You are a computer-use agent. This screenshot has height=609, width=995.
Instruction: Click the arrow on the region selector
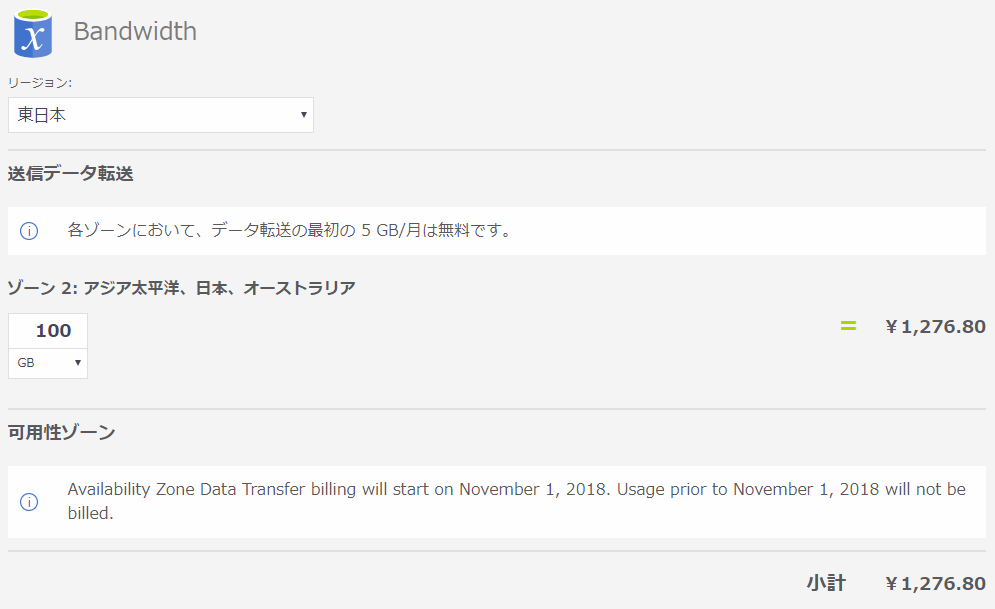coord(303,115)
